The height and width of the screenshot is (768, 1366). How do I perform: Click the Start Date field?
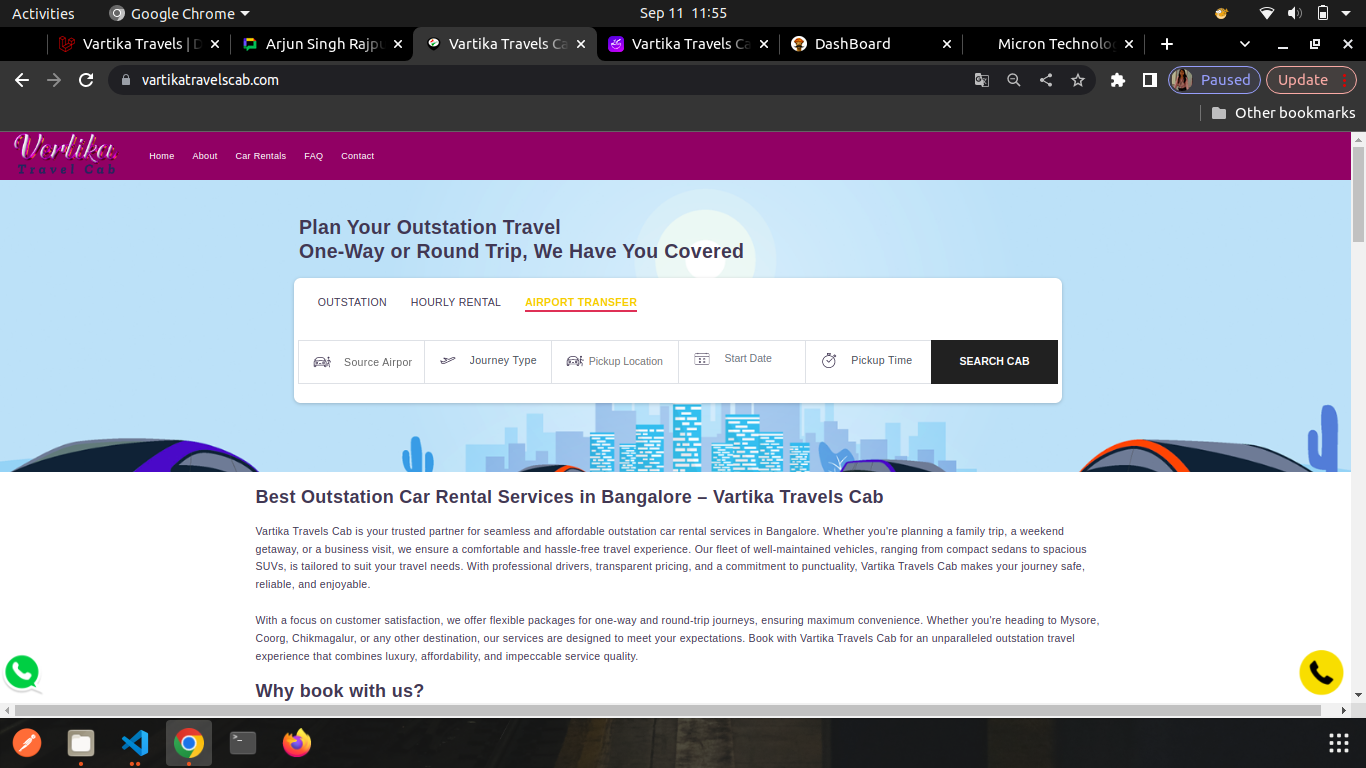(741, 359)
